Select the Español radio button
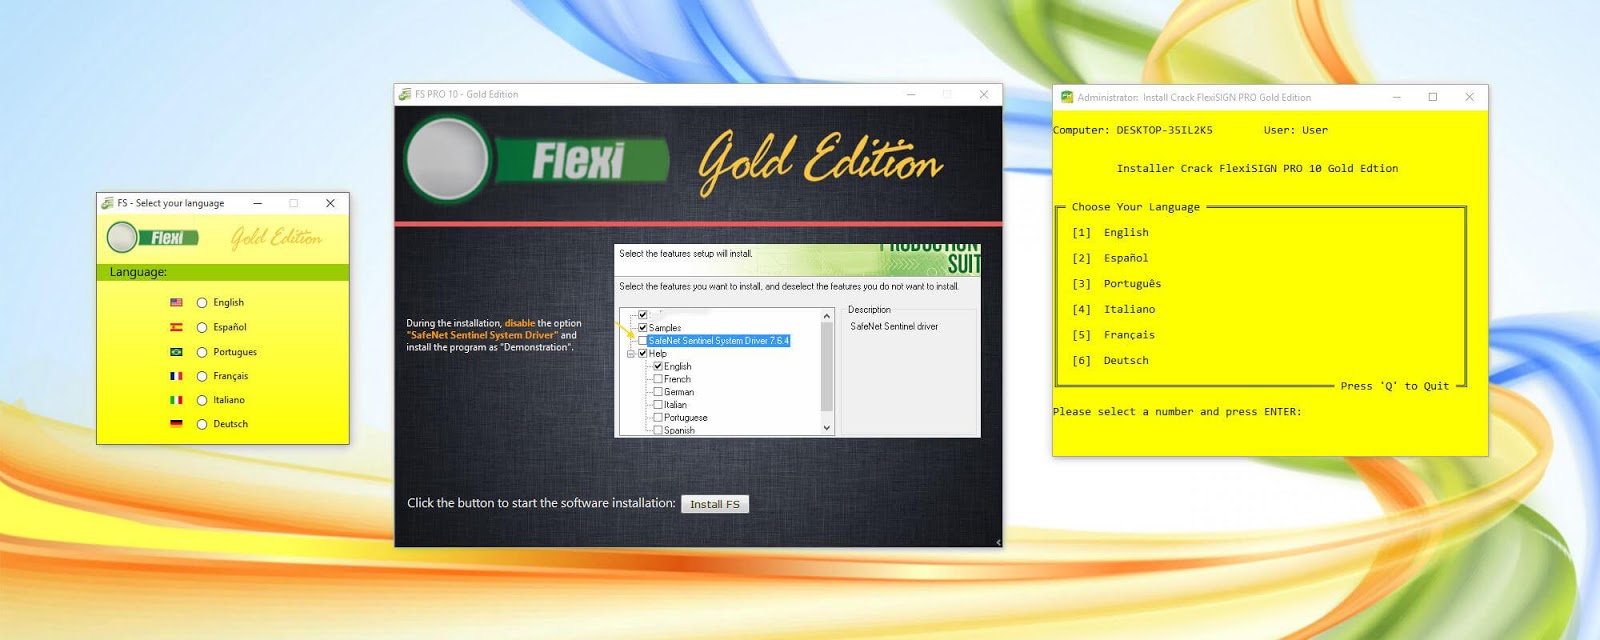This screenshot has width=1600, height=640. click(x=202, y=328)
